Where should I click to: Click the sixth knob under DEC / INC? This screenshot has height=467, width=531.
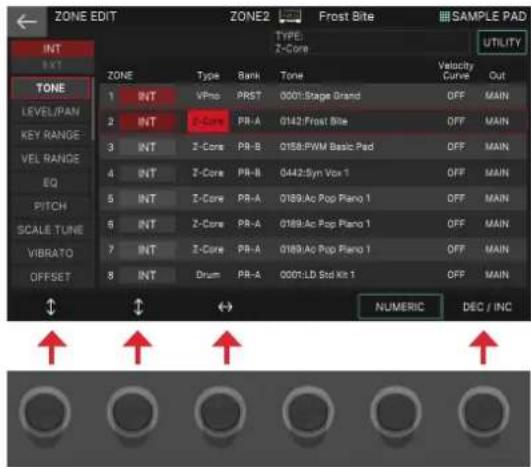click(484, 412)
